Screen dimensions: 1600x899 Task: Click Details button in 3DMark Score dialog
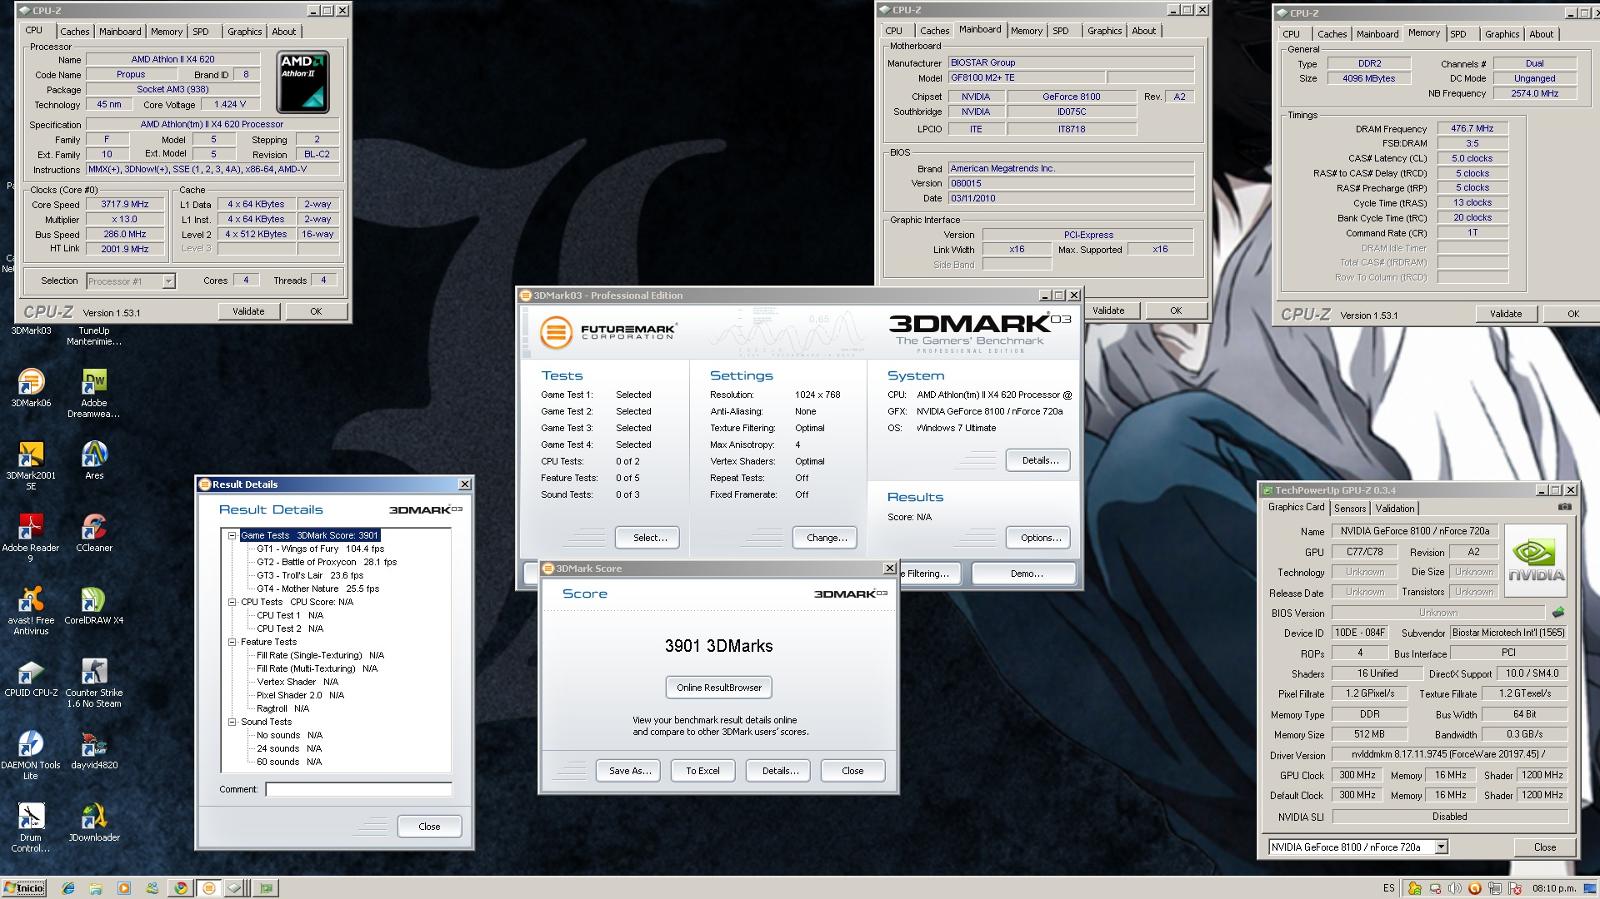coord(780,770)
